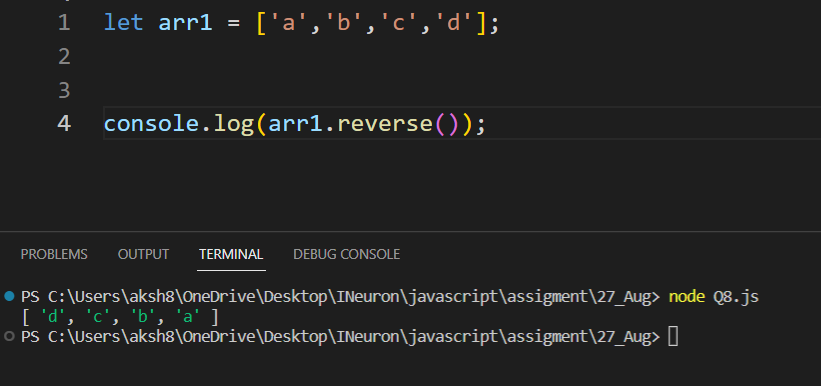Viewport: 821px width, 386px height.
Task: Select the TERMINAL panel tab
Action: click(x=231, y=255)
